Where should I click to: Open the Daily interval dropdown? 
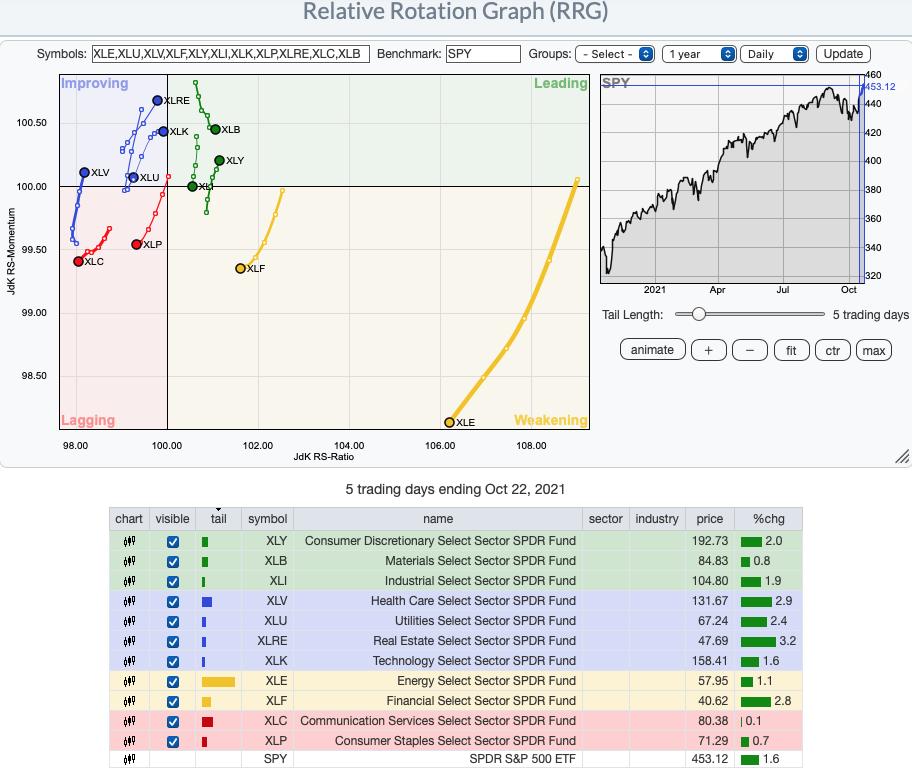click(774, 54)
